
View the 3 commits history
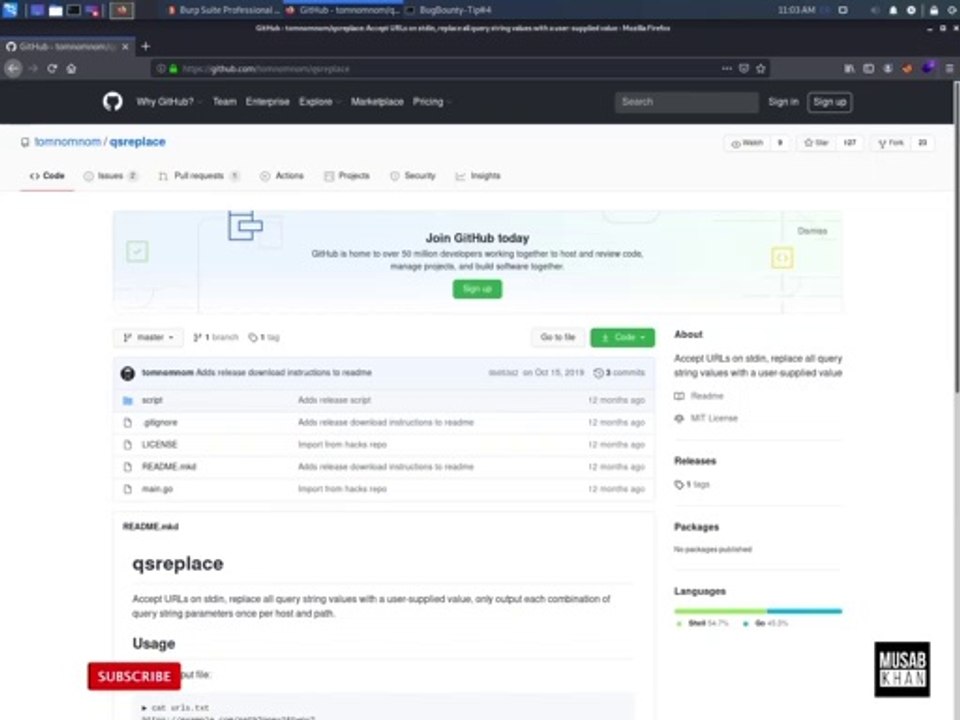[x=620, y=373]
